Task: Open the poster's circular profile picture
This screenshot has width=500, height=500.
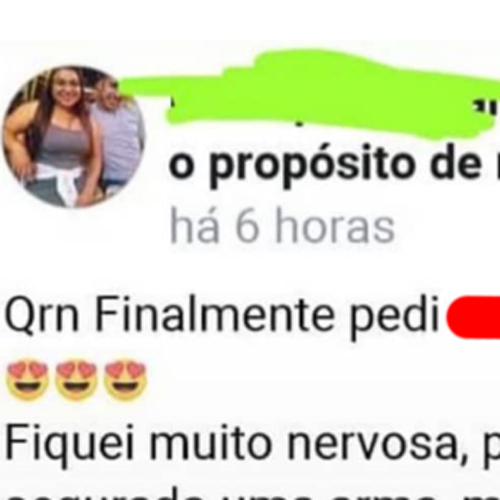Action: click(x=73, y=137)
